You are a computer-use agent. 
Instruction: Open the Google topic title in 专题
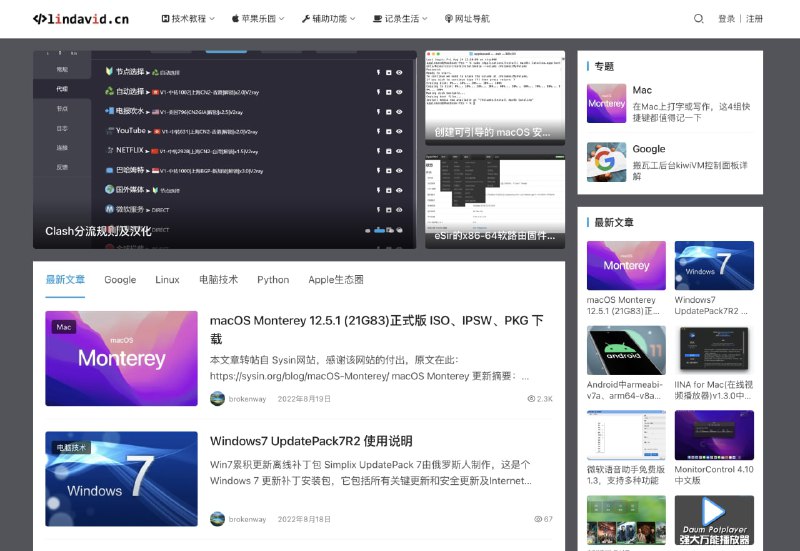(649, 149)
